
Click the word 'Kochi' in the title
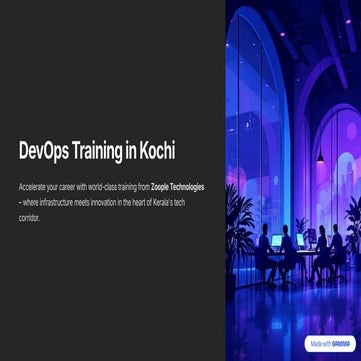[x=157, y=152]
